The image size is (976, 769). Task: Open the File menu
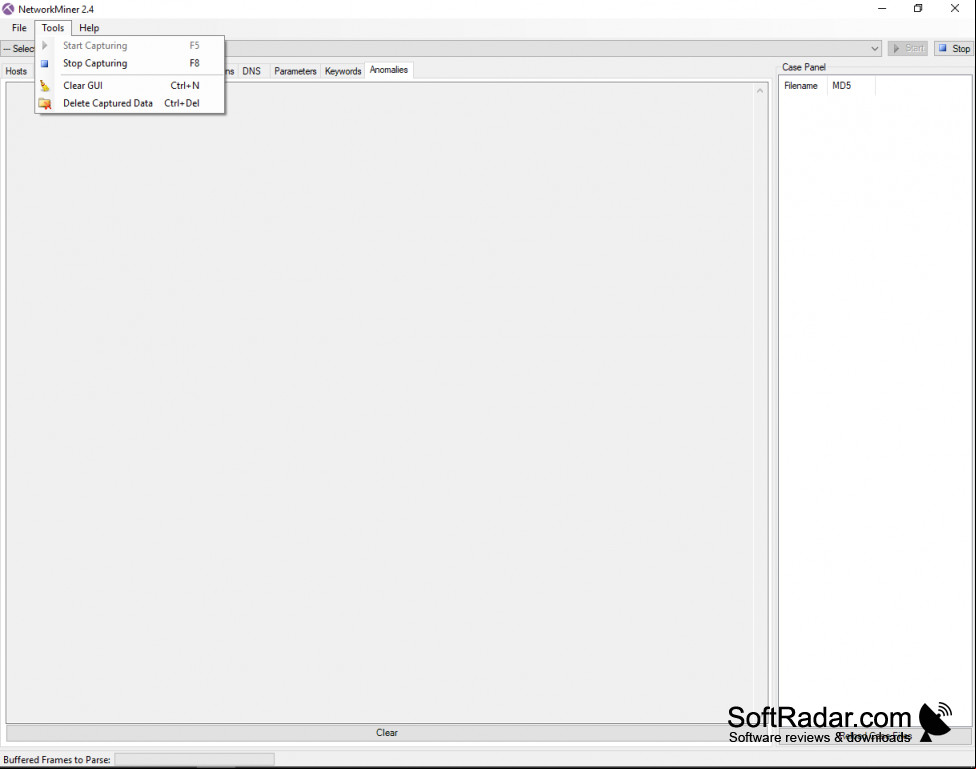click(19, 28)
